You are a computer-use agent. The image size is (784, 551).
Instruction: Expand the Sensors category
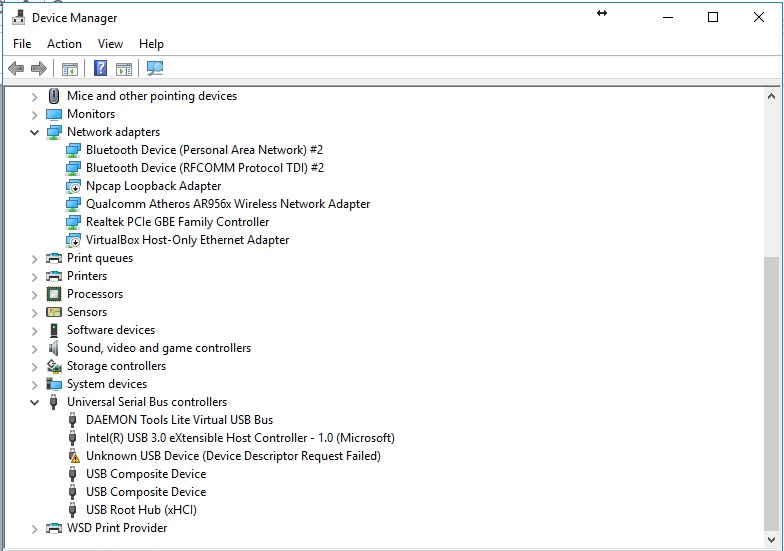point(34,312)
